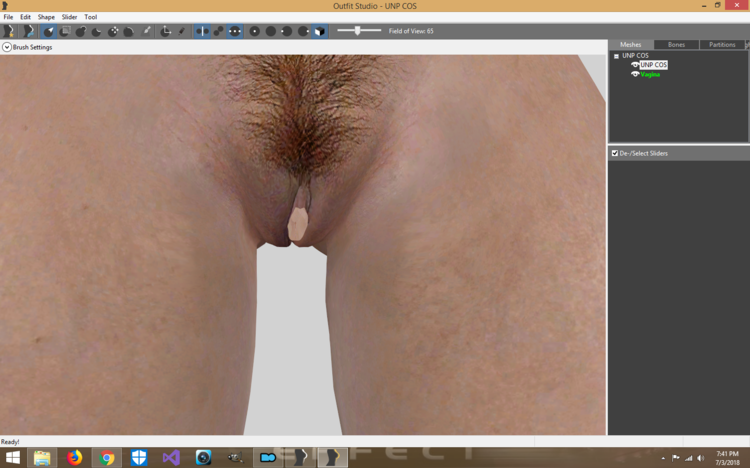Open Visual Studio from the taskbar

pos(171,458)
